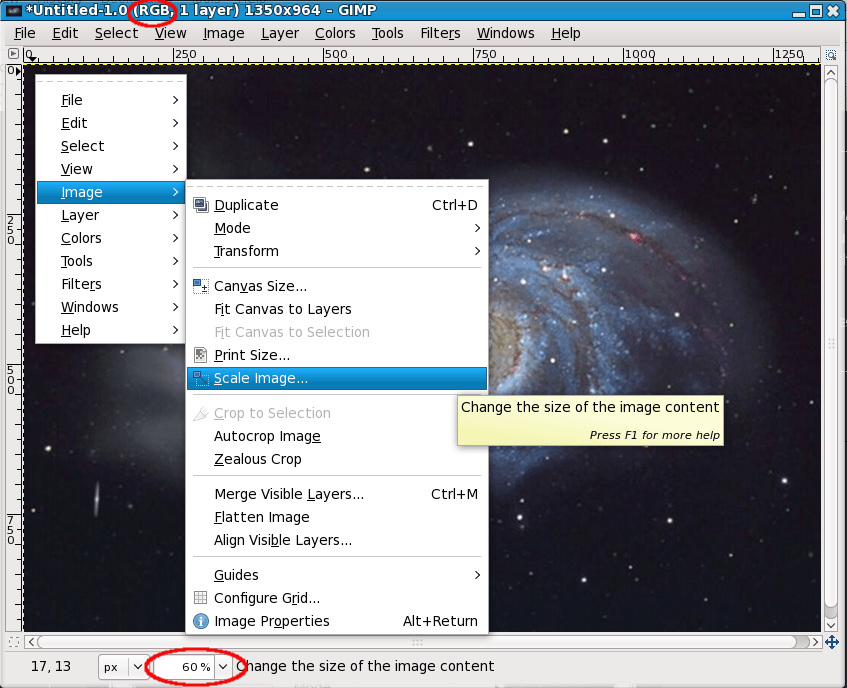This screenshot has height=688, width=847.
Task: Open the px unit dropdown in the status bar
Action: [x=135, y=666]
